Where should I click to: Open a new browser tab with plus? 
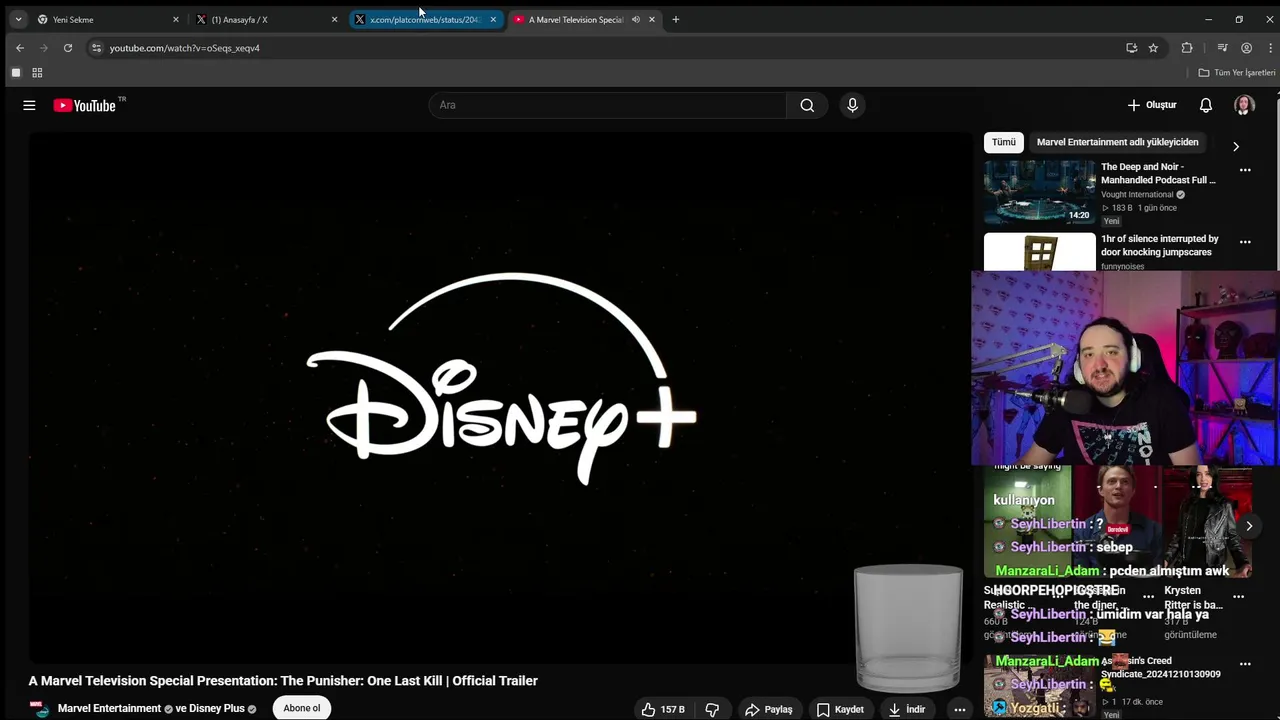tap(675, 19)
